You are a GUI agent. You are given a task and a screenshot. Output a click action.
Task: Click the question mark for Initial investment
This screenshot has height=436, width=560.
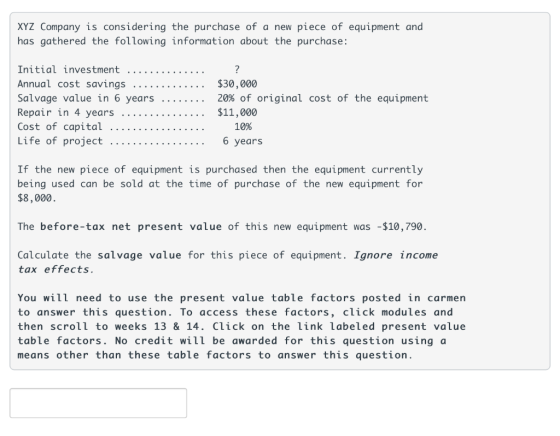click(x=237, y=69)
